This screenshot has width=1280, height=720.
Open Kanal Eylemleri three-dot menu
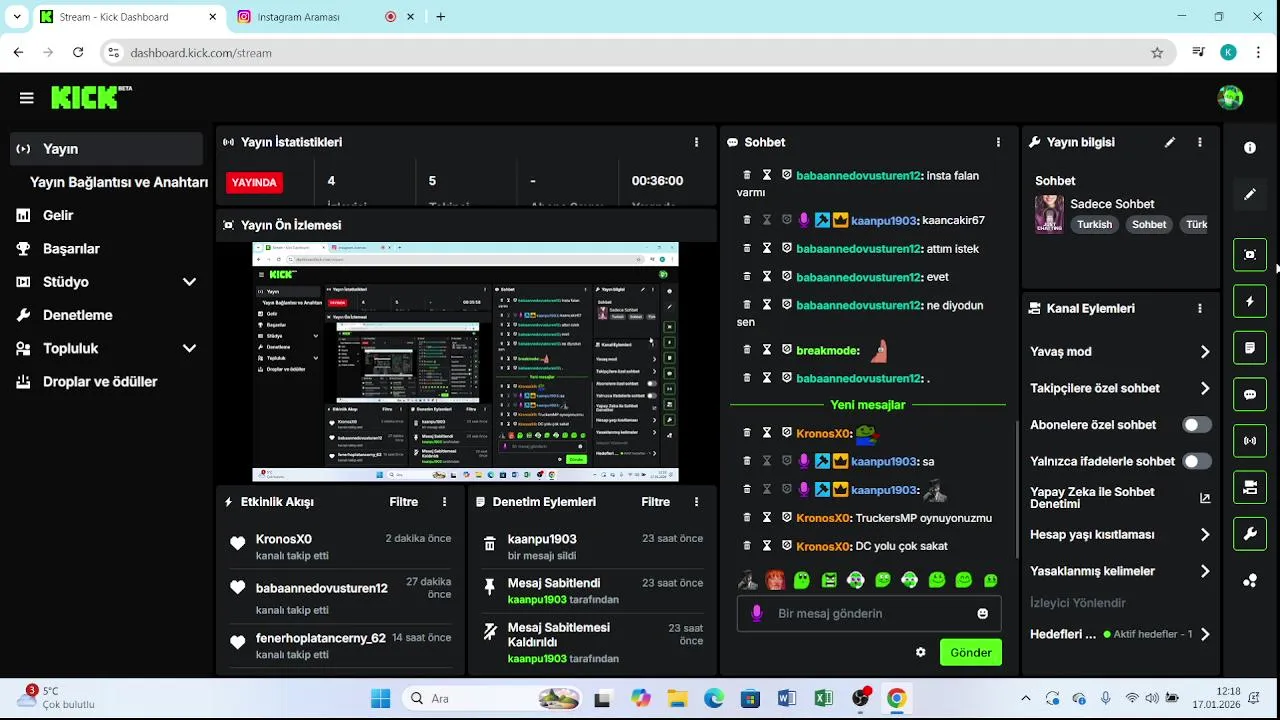tap(1200, 309)
